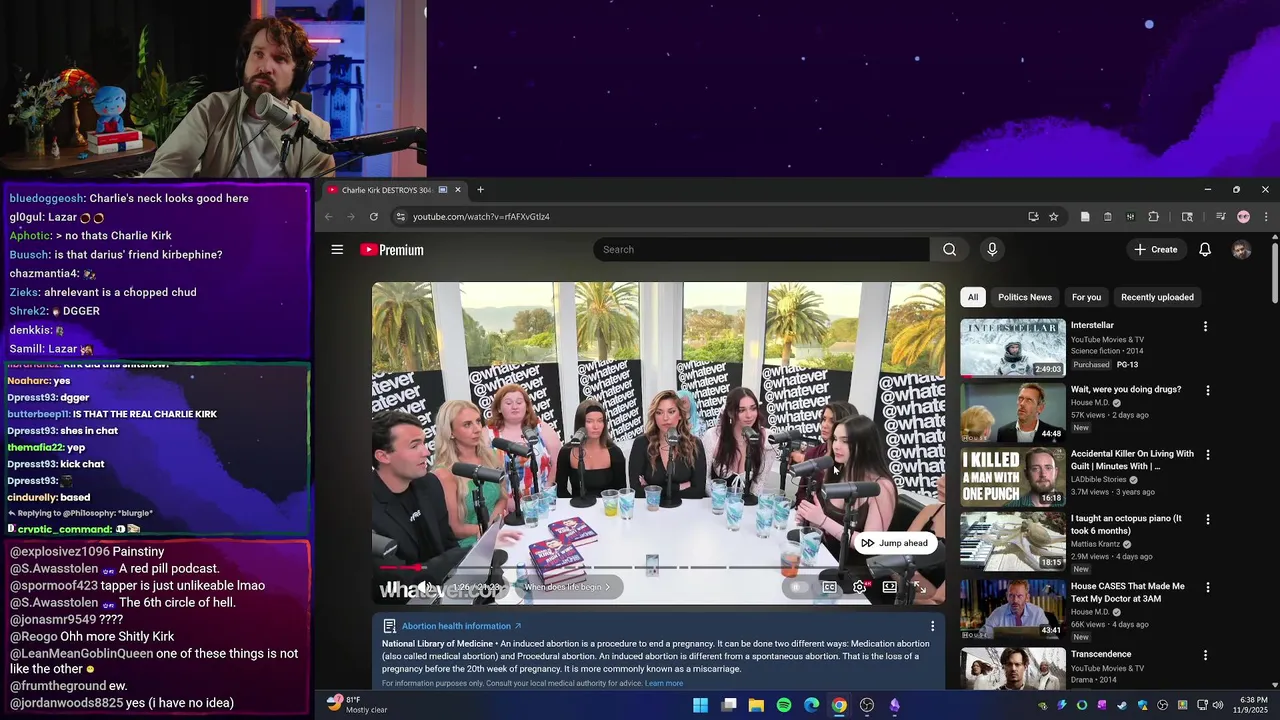Toggle theater mode in player
Screen dimensions: 1280x720
889,587
